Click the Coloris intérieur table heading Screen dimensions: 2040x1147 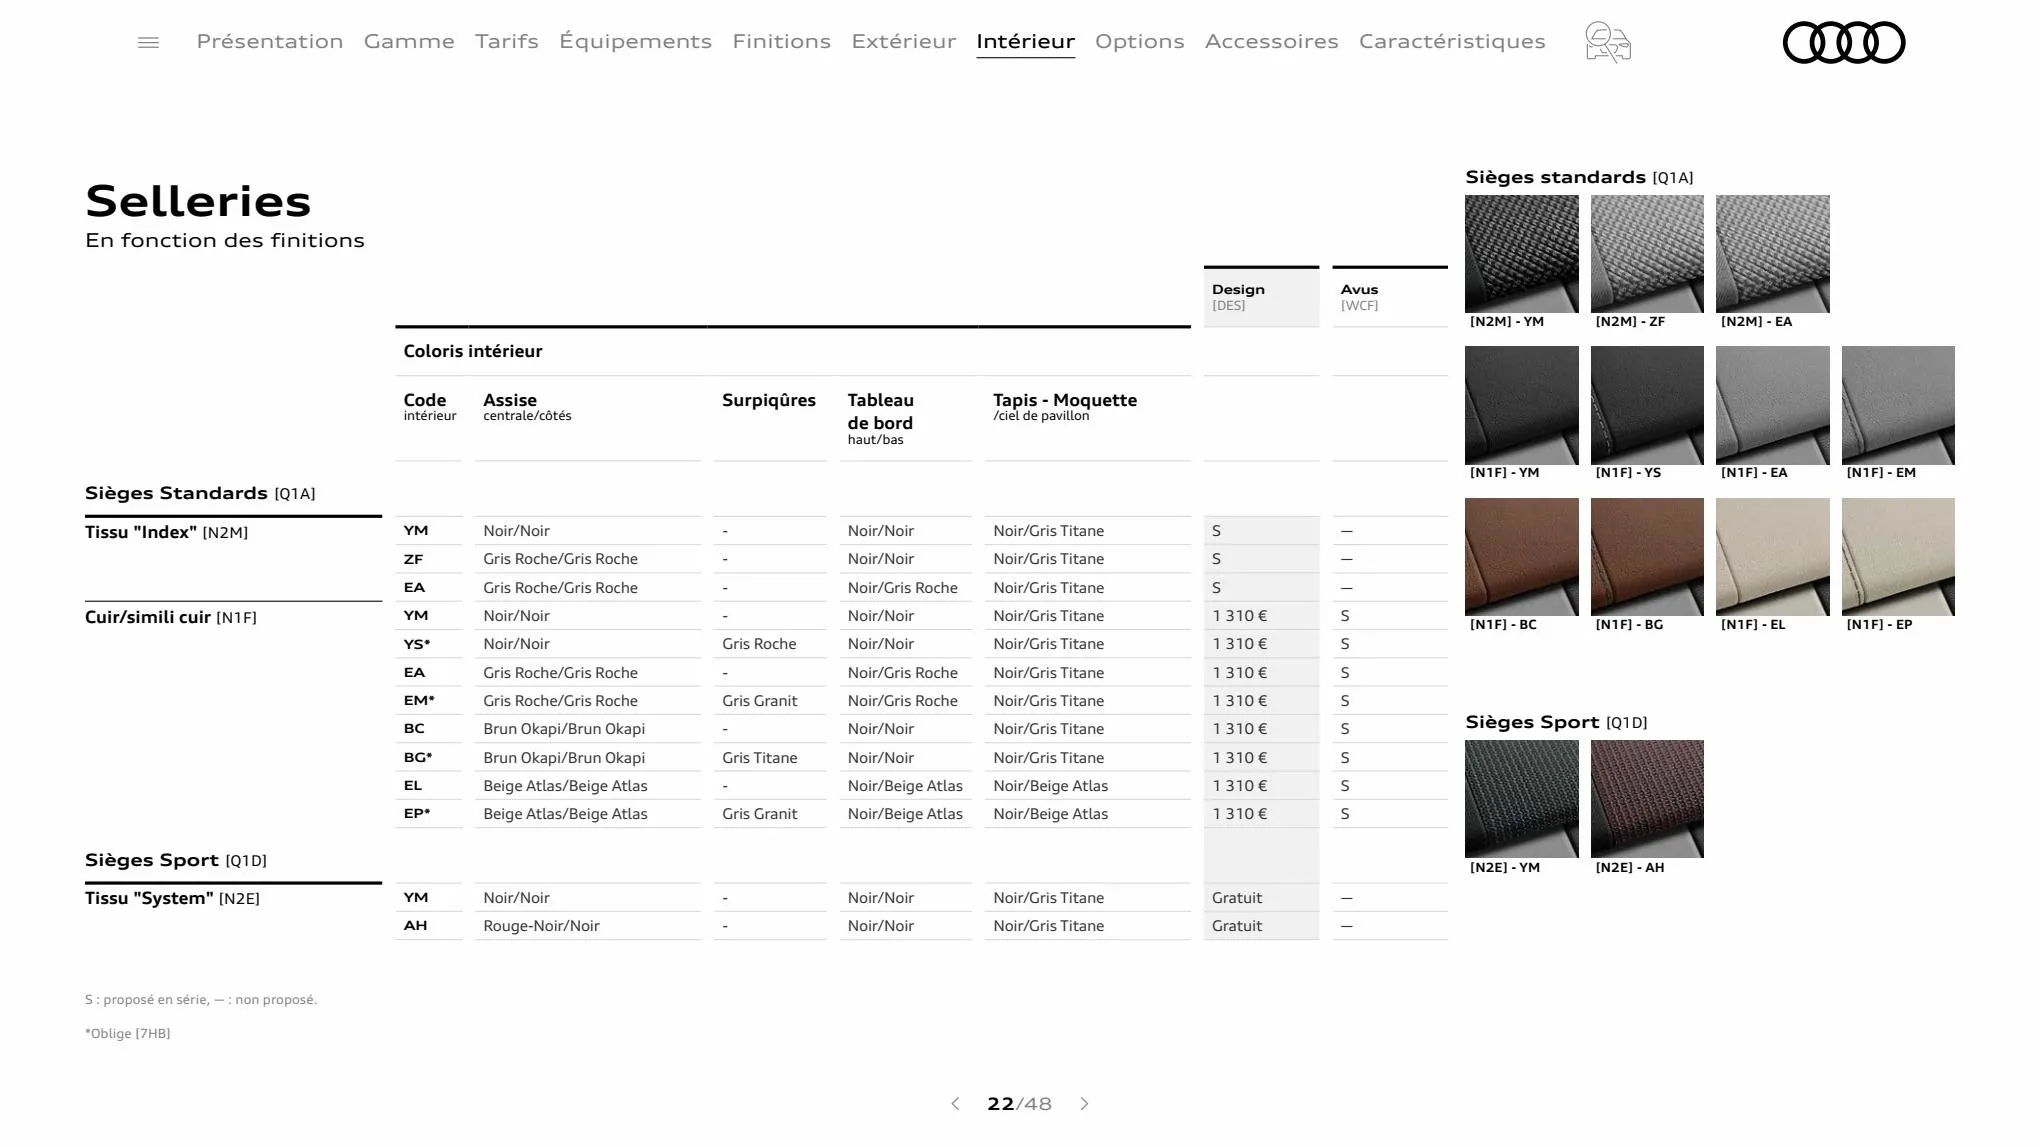tap(473, 351)
